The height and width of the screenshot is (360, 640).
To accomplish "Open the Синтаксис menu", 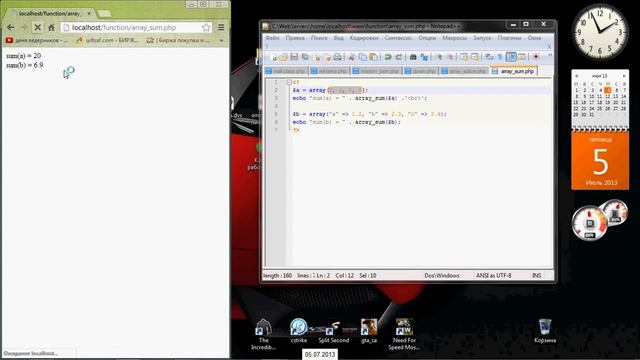I will 398,38.
